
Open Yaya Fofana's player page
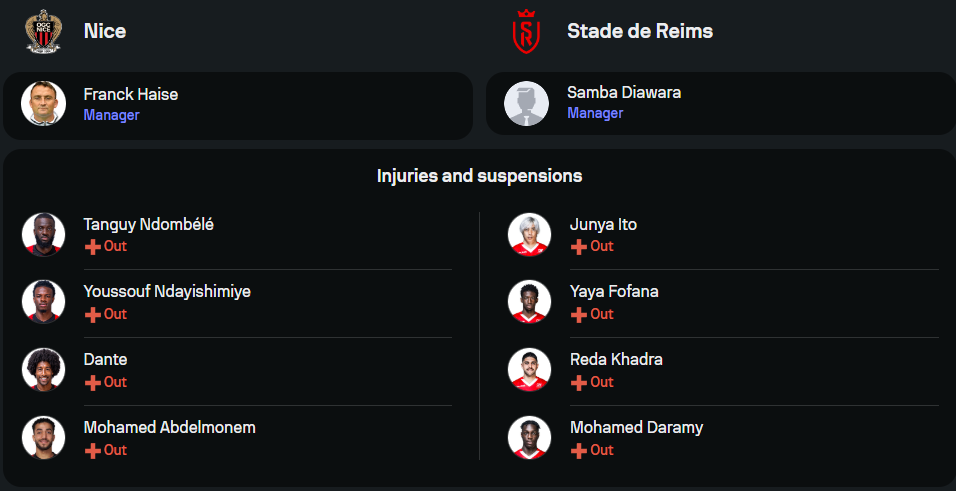pos(614,292)
